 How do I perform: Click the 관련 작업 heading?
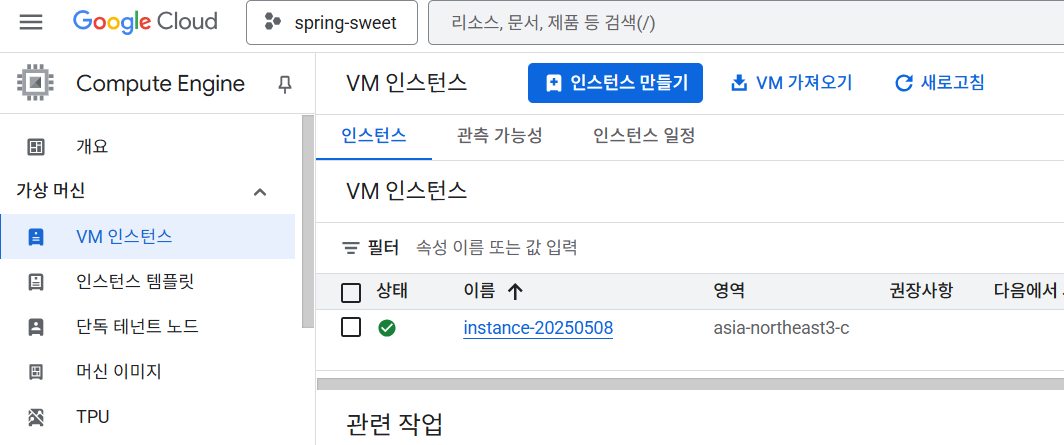(x=394, y=425)
